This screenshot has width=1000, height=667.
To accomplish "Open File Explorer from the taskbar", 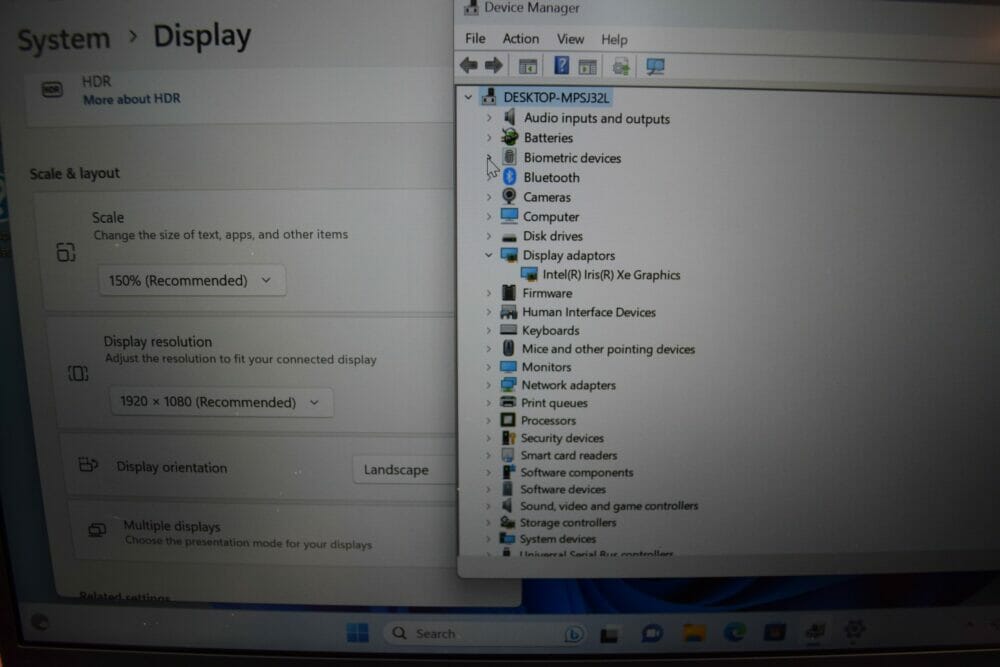I will 694,632.
